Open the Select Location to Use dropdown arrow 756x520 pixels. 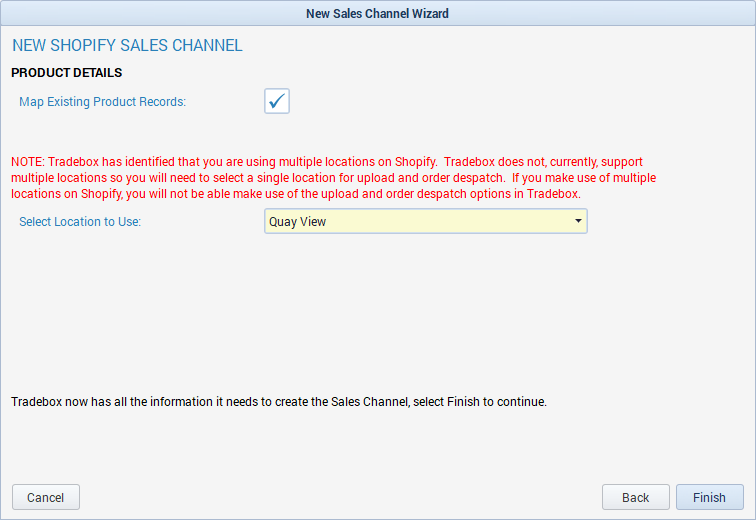[x=578, y=221]
